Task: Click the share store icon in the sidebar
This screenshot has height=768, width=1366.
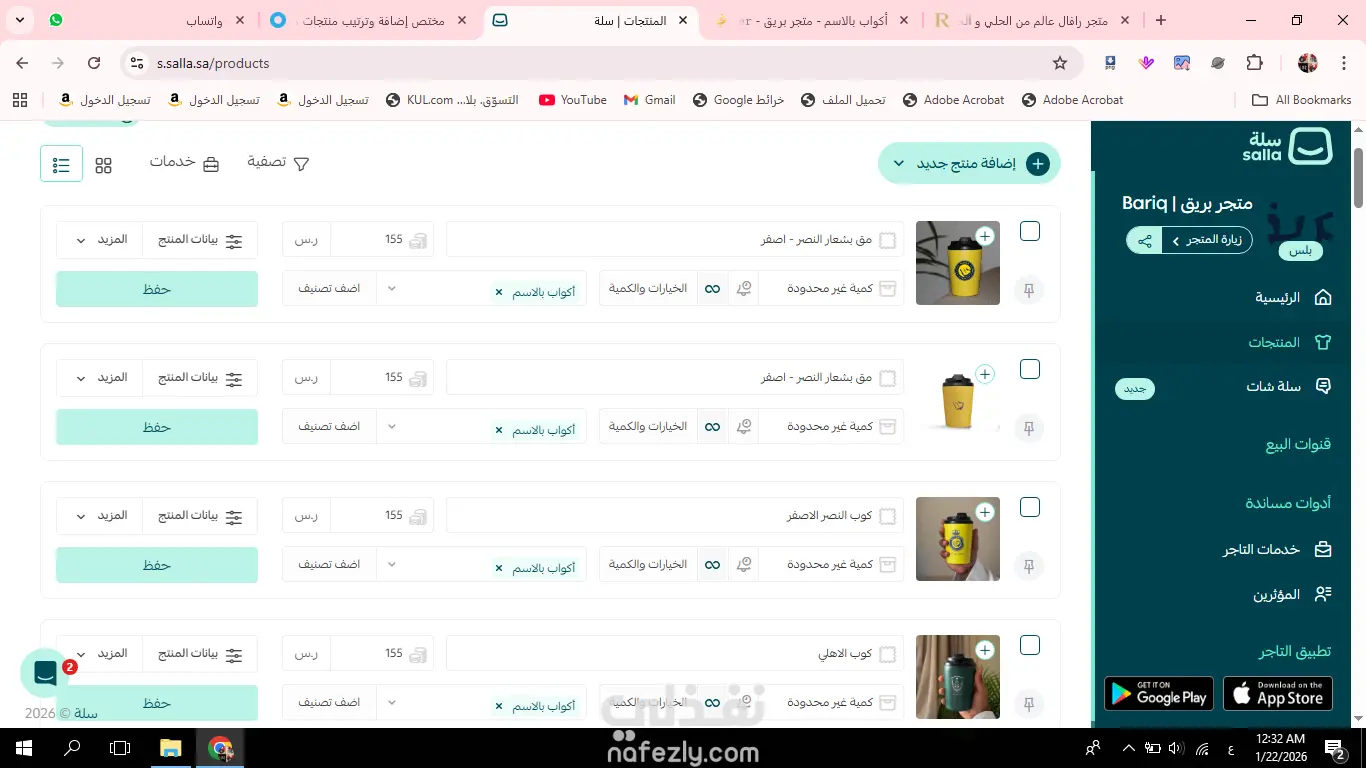Action: point(1144,240)
